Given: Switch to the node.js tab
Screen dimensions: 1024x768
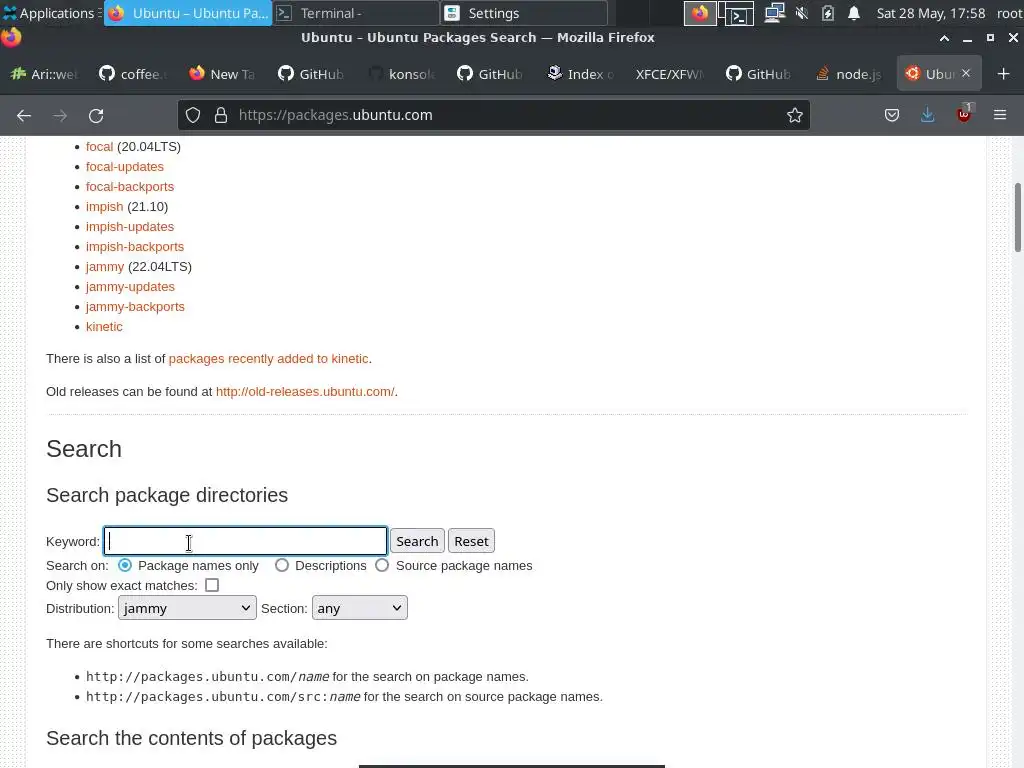Looking at the screenshot, I should [849, 74].
